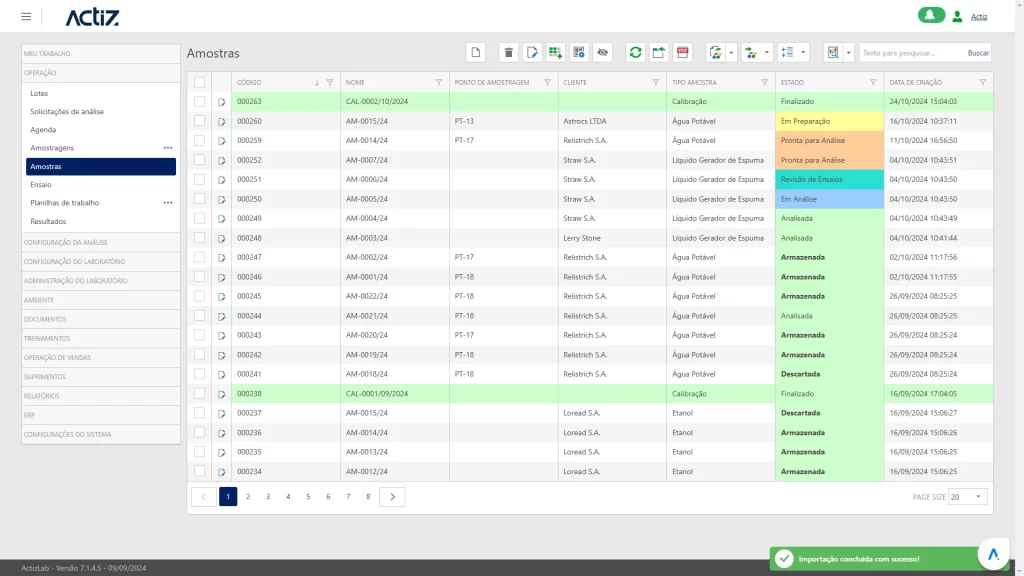Click the PDF export icon

click(682, 52)
